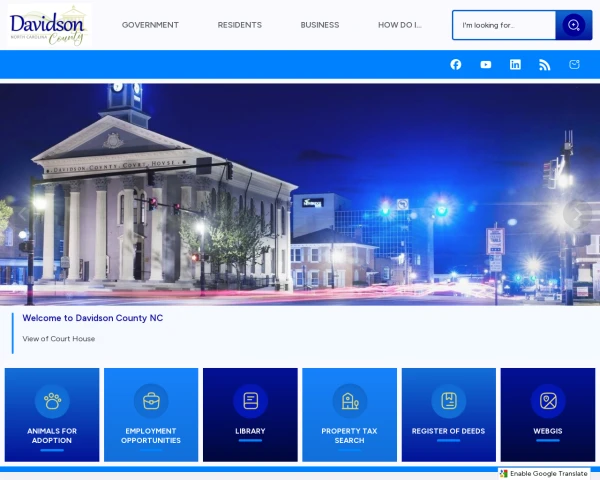Expand the How Do I... menu

[400, 25]
